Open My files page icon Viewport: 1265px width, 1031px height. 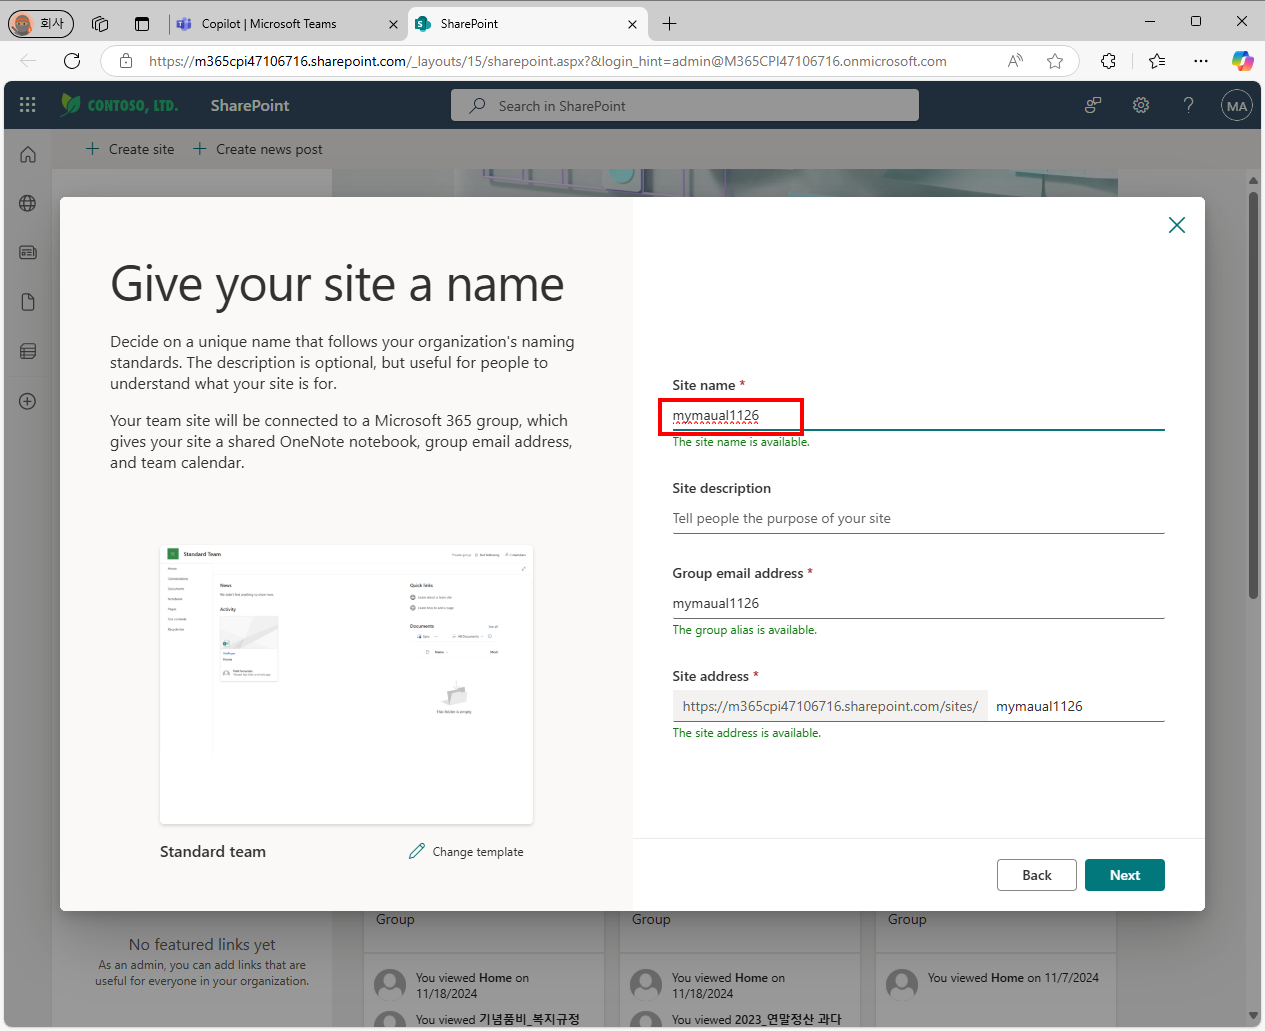(x=28, y=302)
